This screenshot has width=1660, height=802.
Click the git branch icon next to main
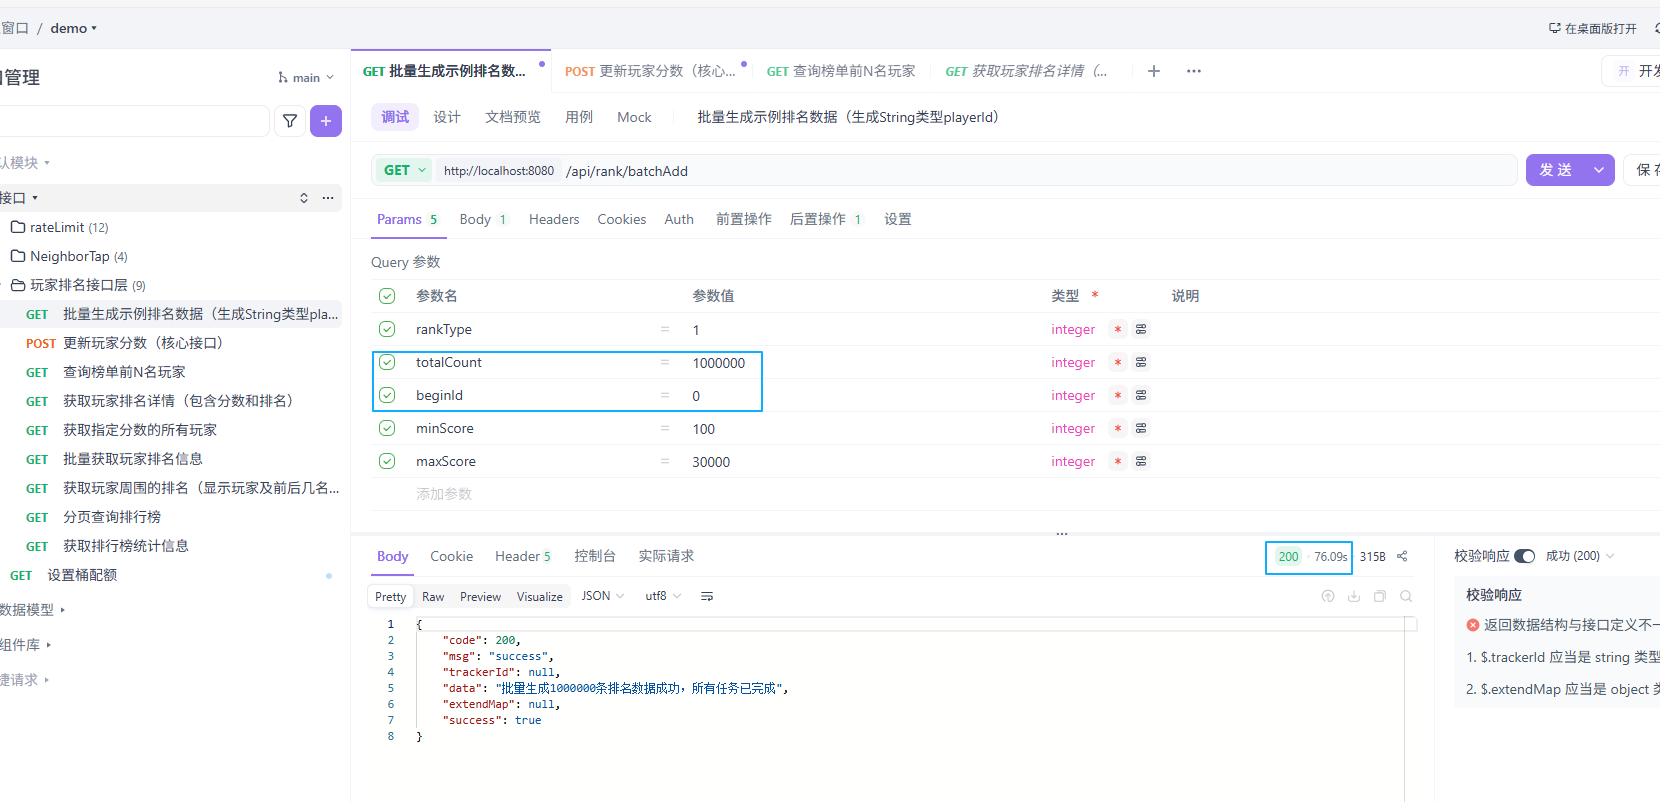point(283,77)
